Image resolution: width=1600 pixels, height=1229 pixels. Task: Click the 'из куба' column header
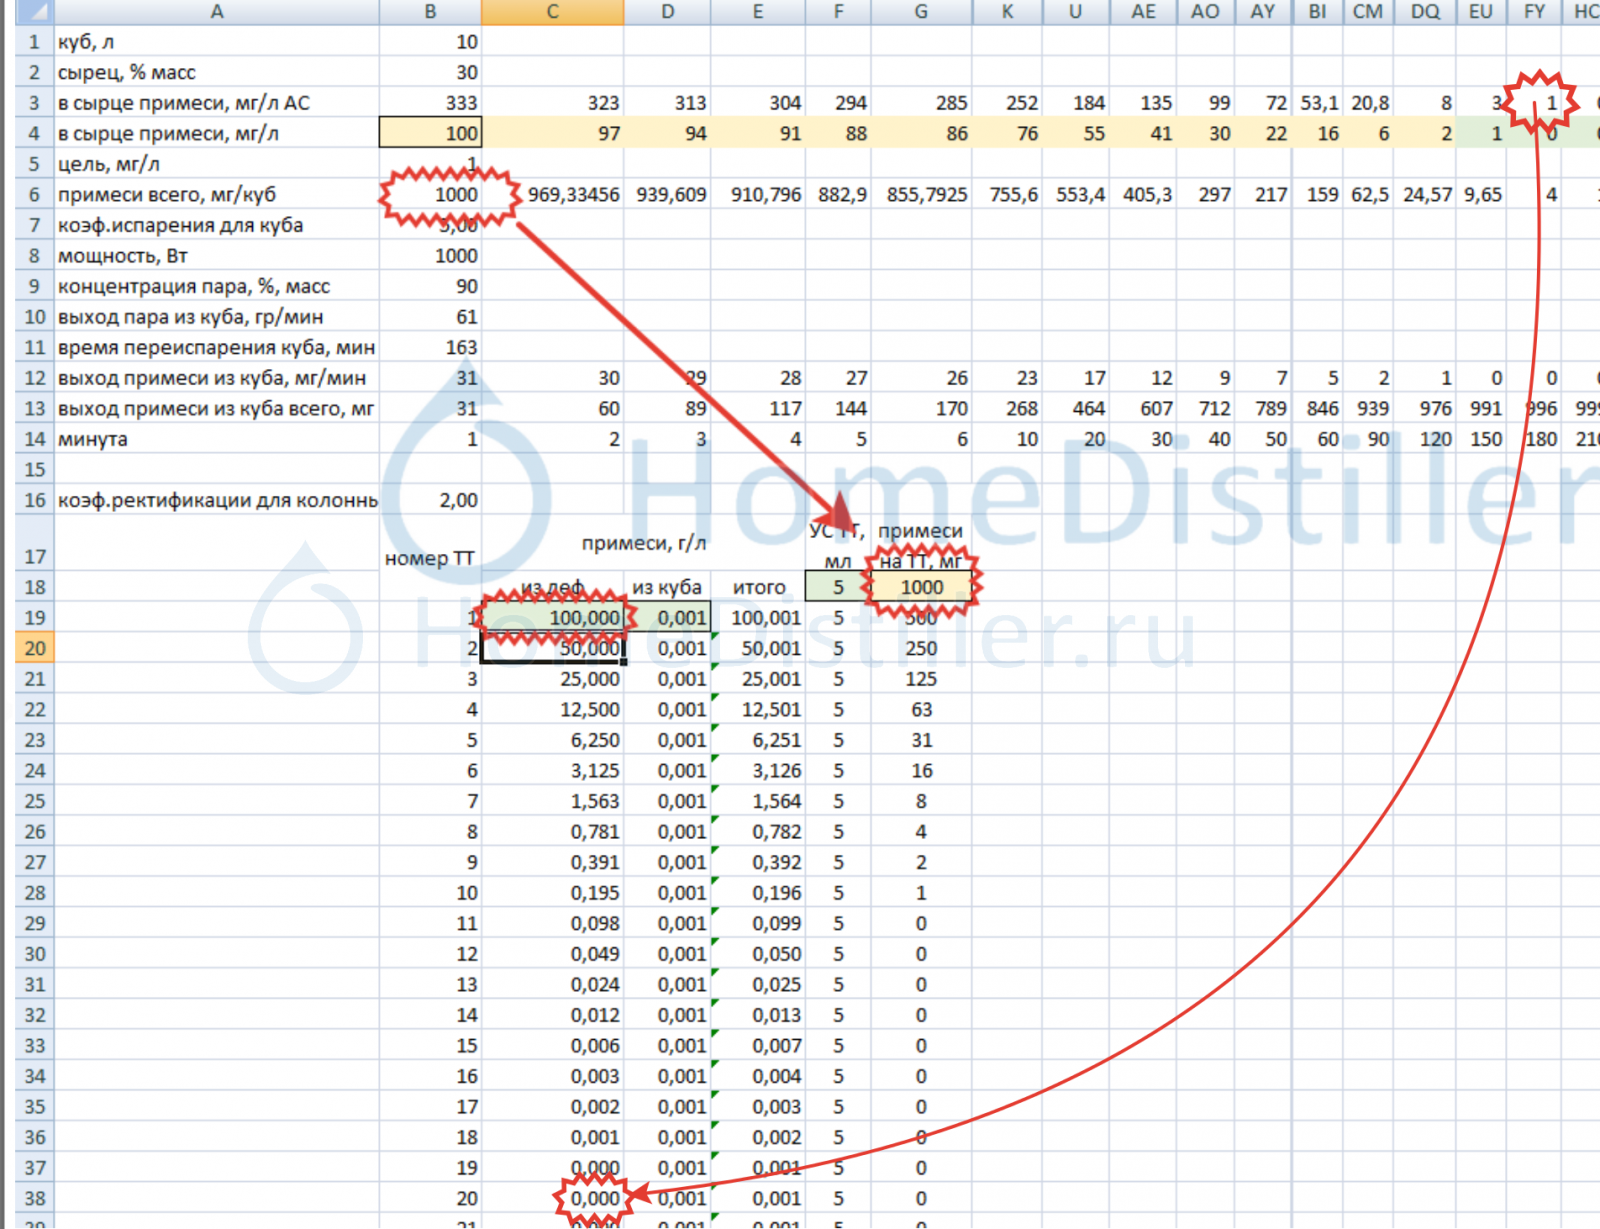click(667, 587)
